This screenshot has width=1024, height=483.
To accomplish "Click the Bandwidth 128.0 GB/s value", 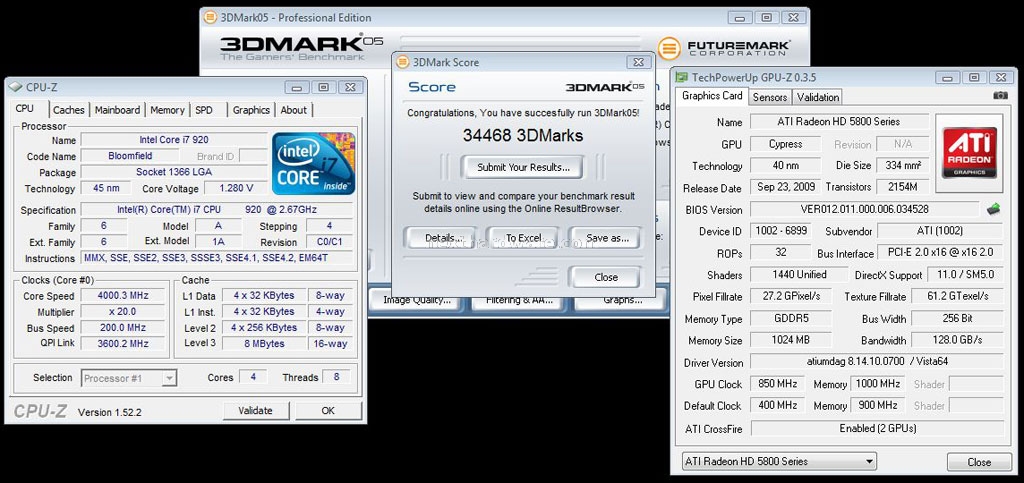I will 957,340.
